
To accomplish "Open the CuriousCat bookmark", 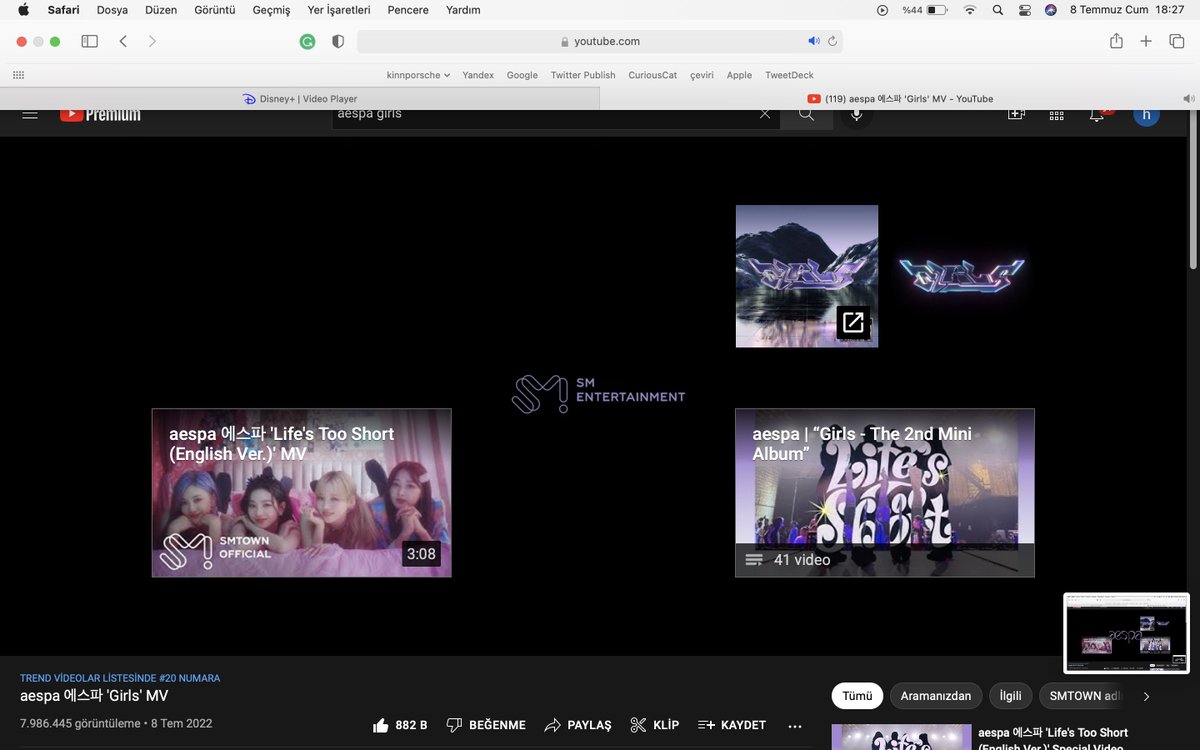I will tap(653, 75).
